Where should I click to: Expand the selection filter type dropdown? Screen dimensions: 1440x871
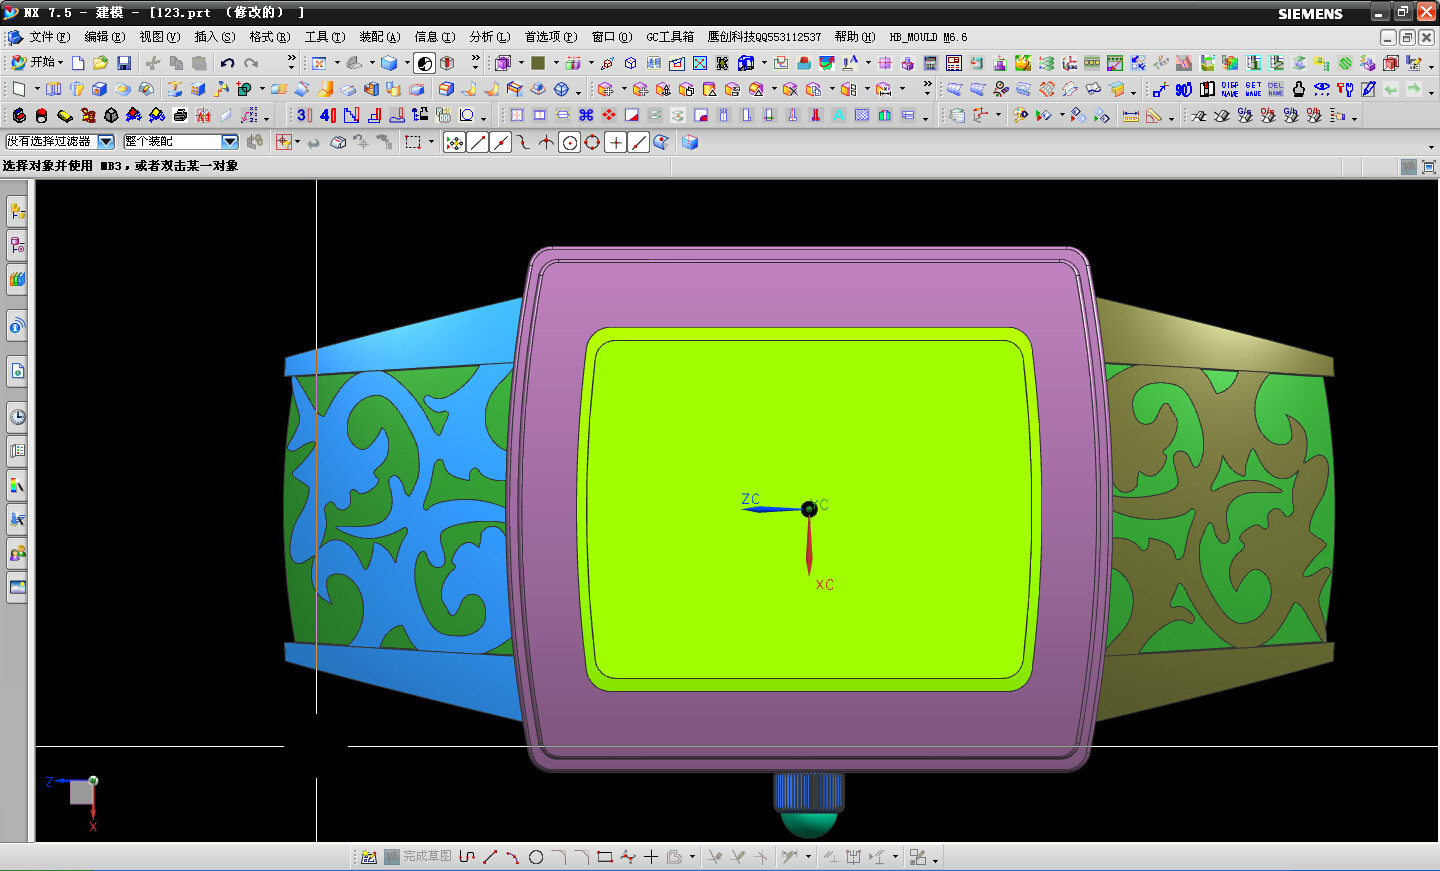click(x=106, y=142)
